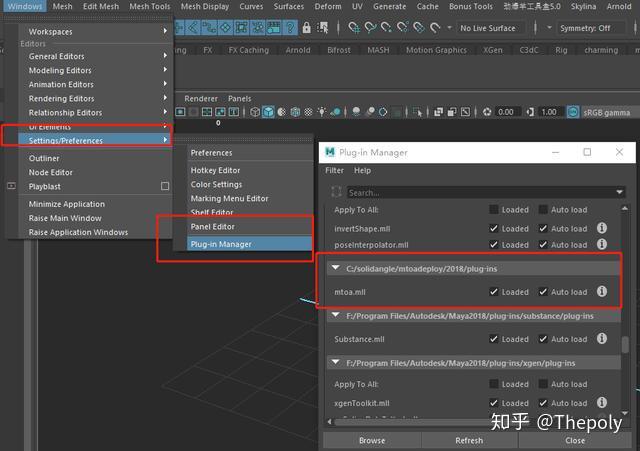Open the Outliner from Windows menu
The image size is (640, 451).
pyautogui.click(x=97, y=158)
